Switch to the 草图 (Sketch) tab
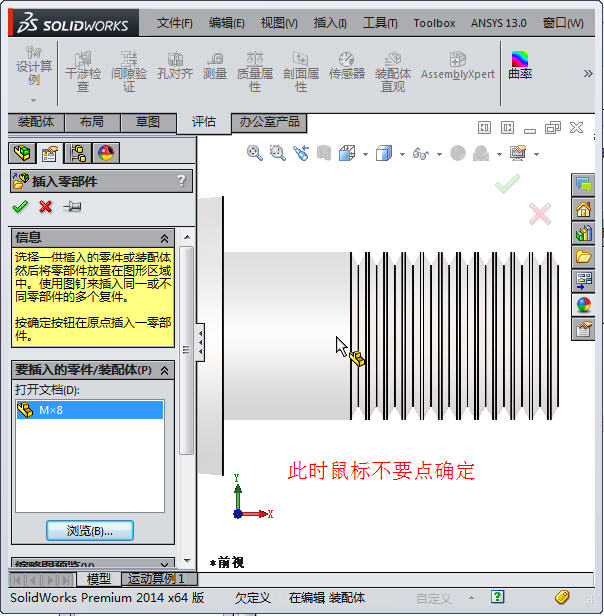This screenshot has height=616, width=604. pyautogui.click(x=147, y=122)
